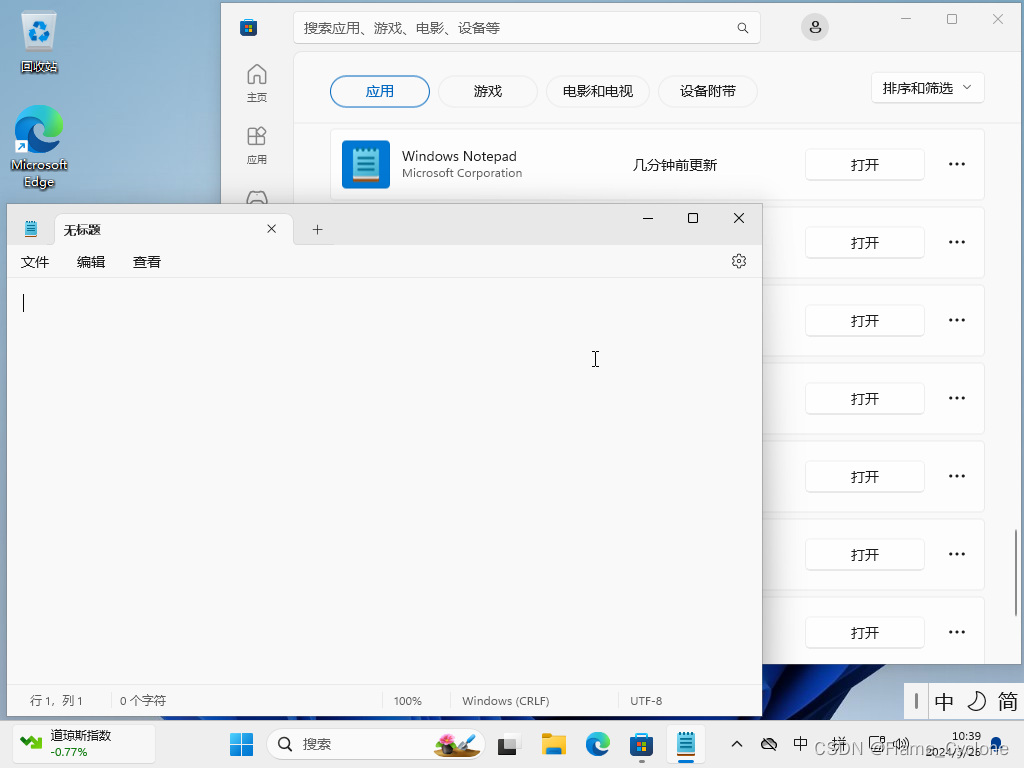Open the 文件 menu in Notepad

point(35,262)
